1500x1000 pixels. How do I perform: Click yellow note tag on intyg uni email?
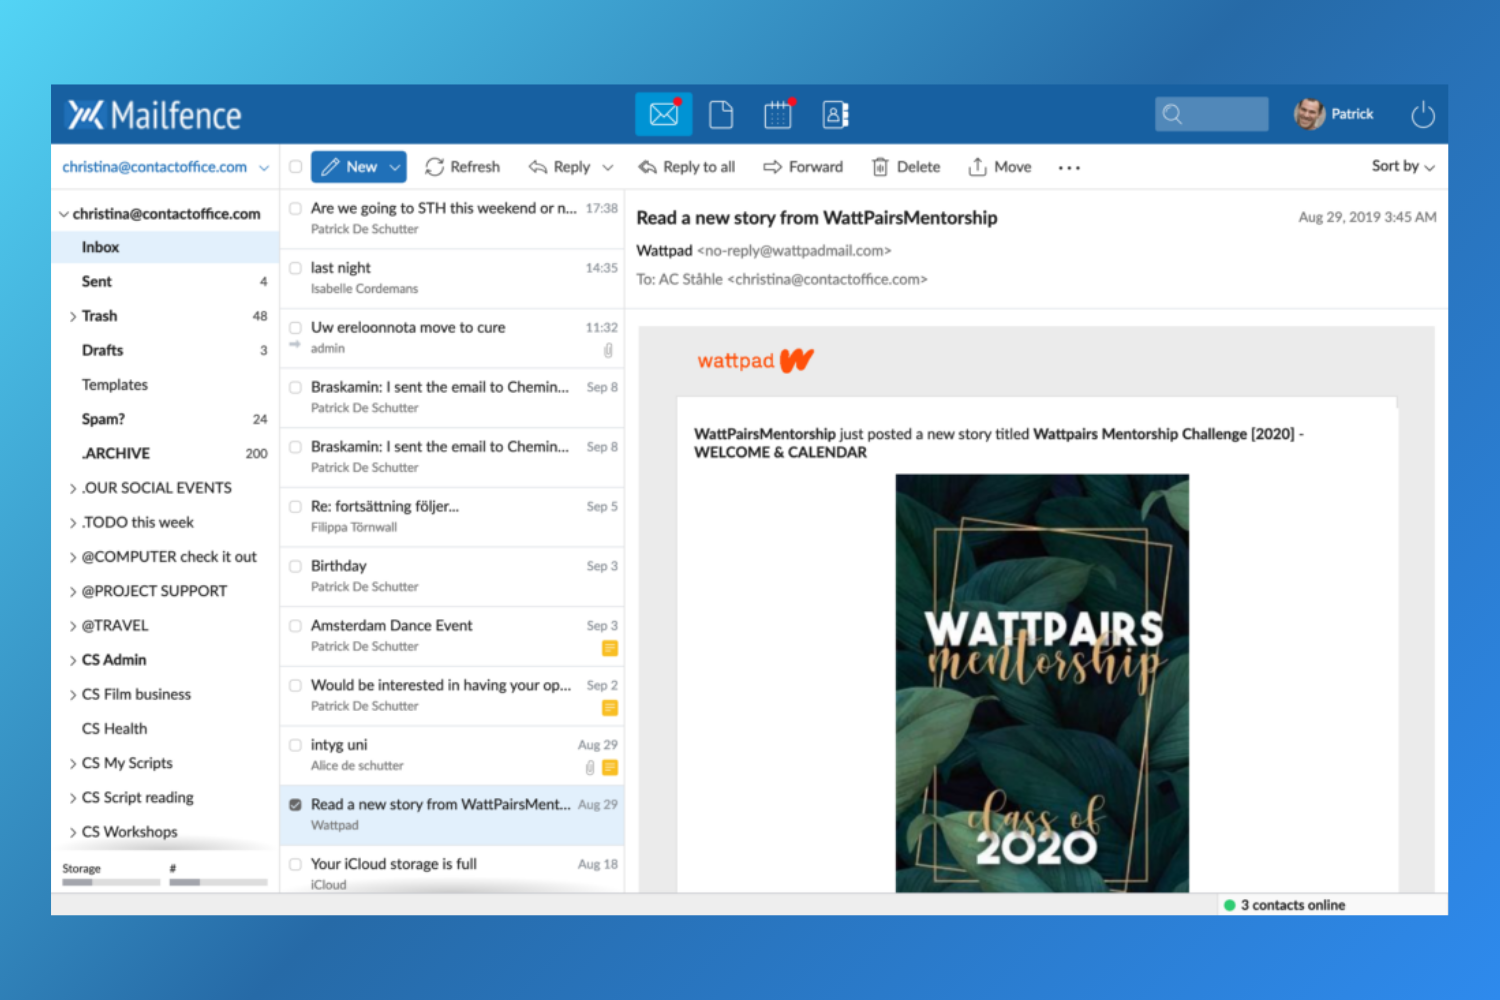click(x=610, y=768)
